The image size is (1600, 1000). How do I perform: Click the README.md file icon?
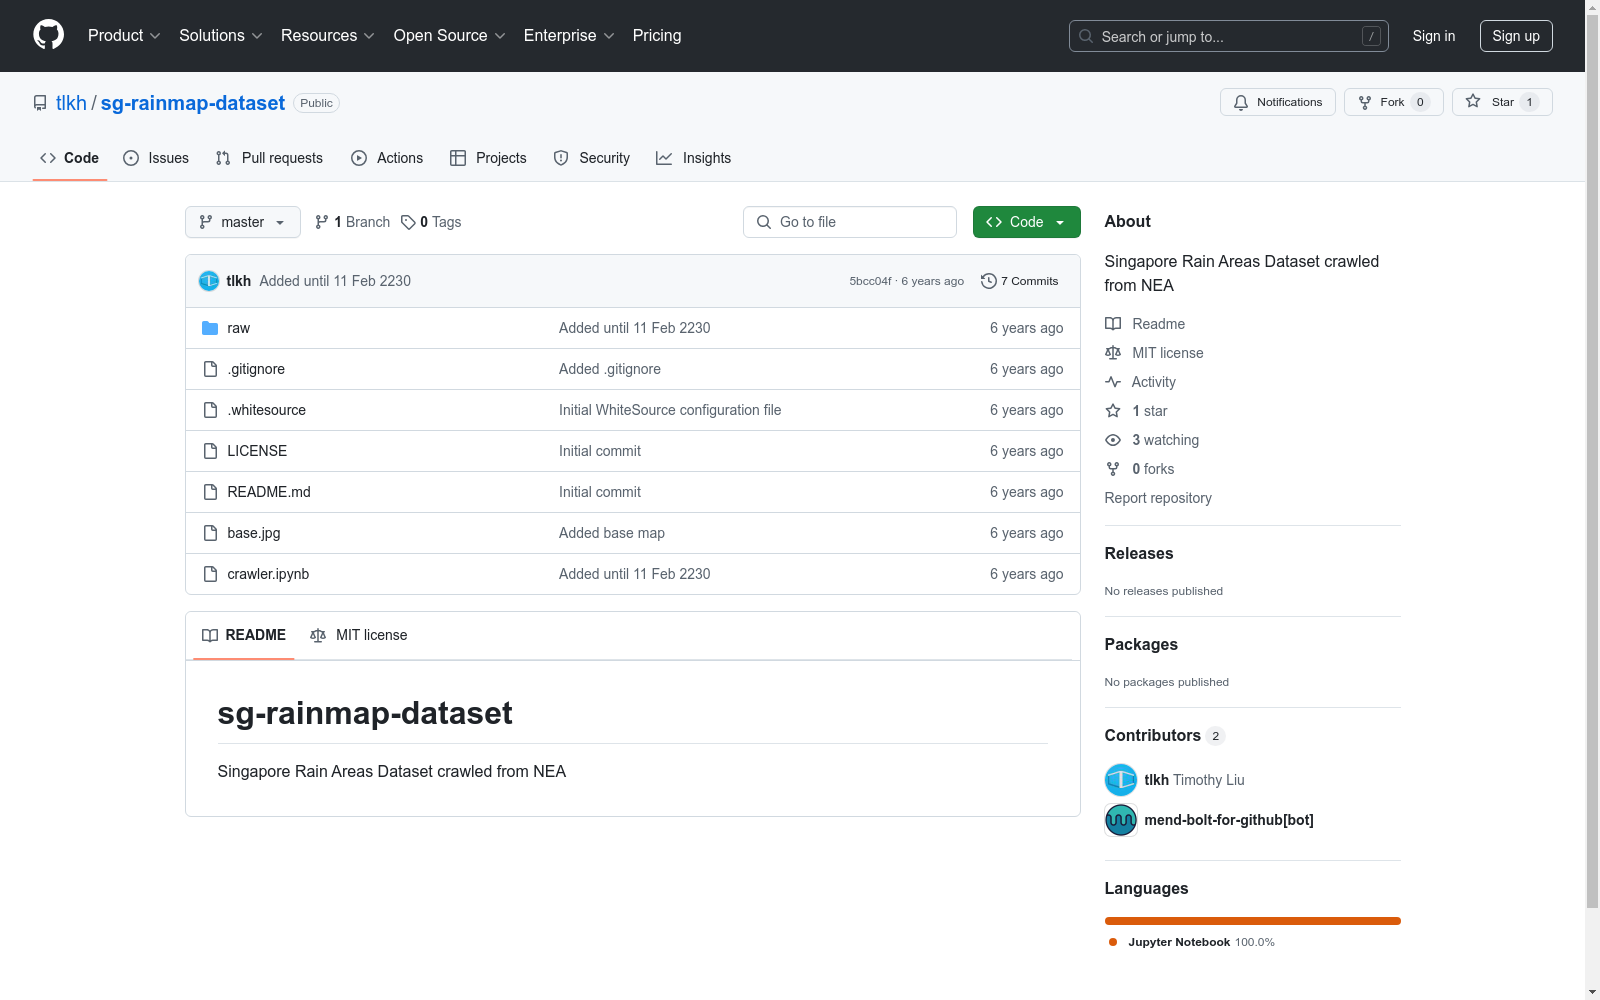click(210, 492)
